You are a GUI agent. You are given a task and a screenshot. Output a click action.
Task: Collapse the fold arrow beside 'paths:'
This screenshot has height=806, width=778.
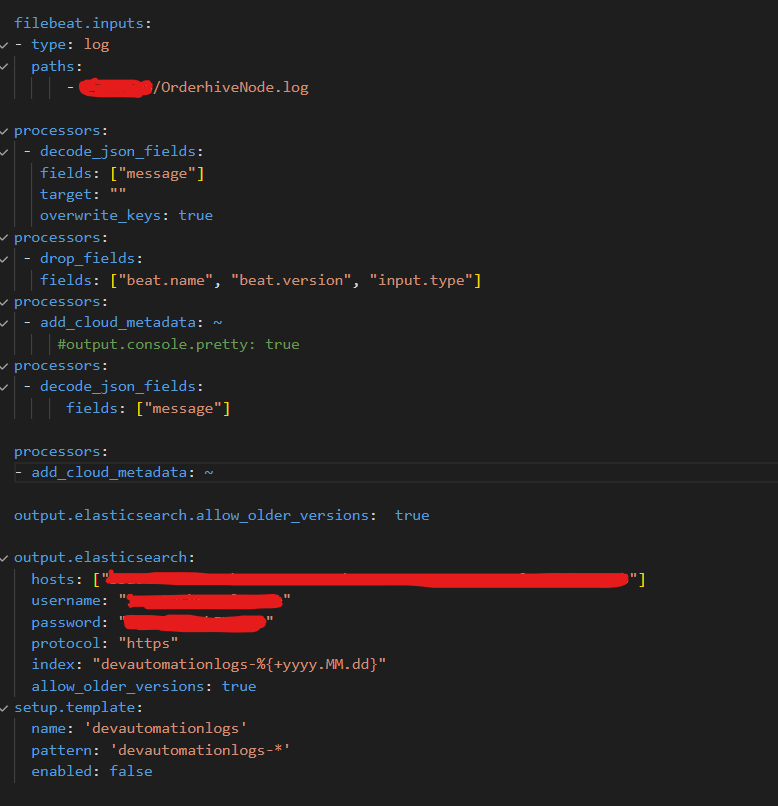4,67
